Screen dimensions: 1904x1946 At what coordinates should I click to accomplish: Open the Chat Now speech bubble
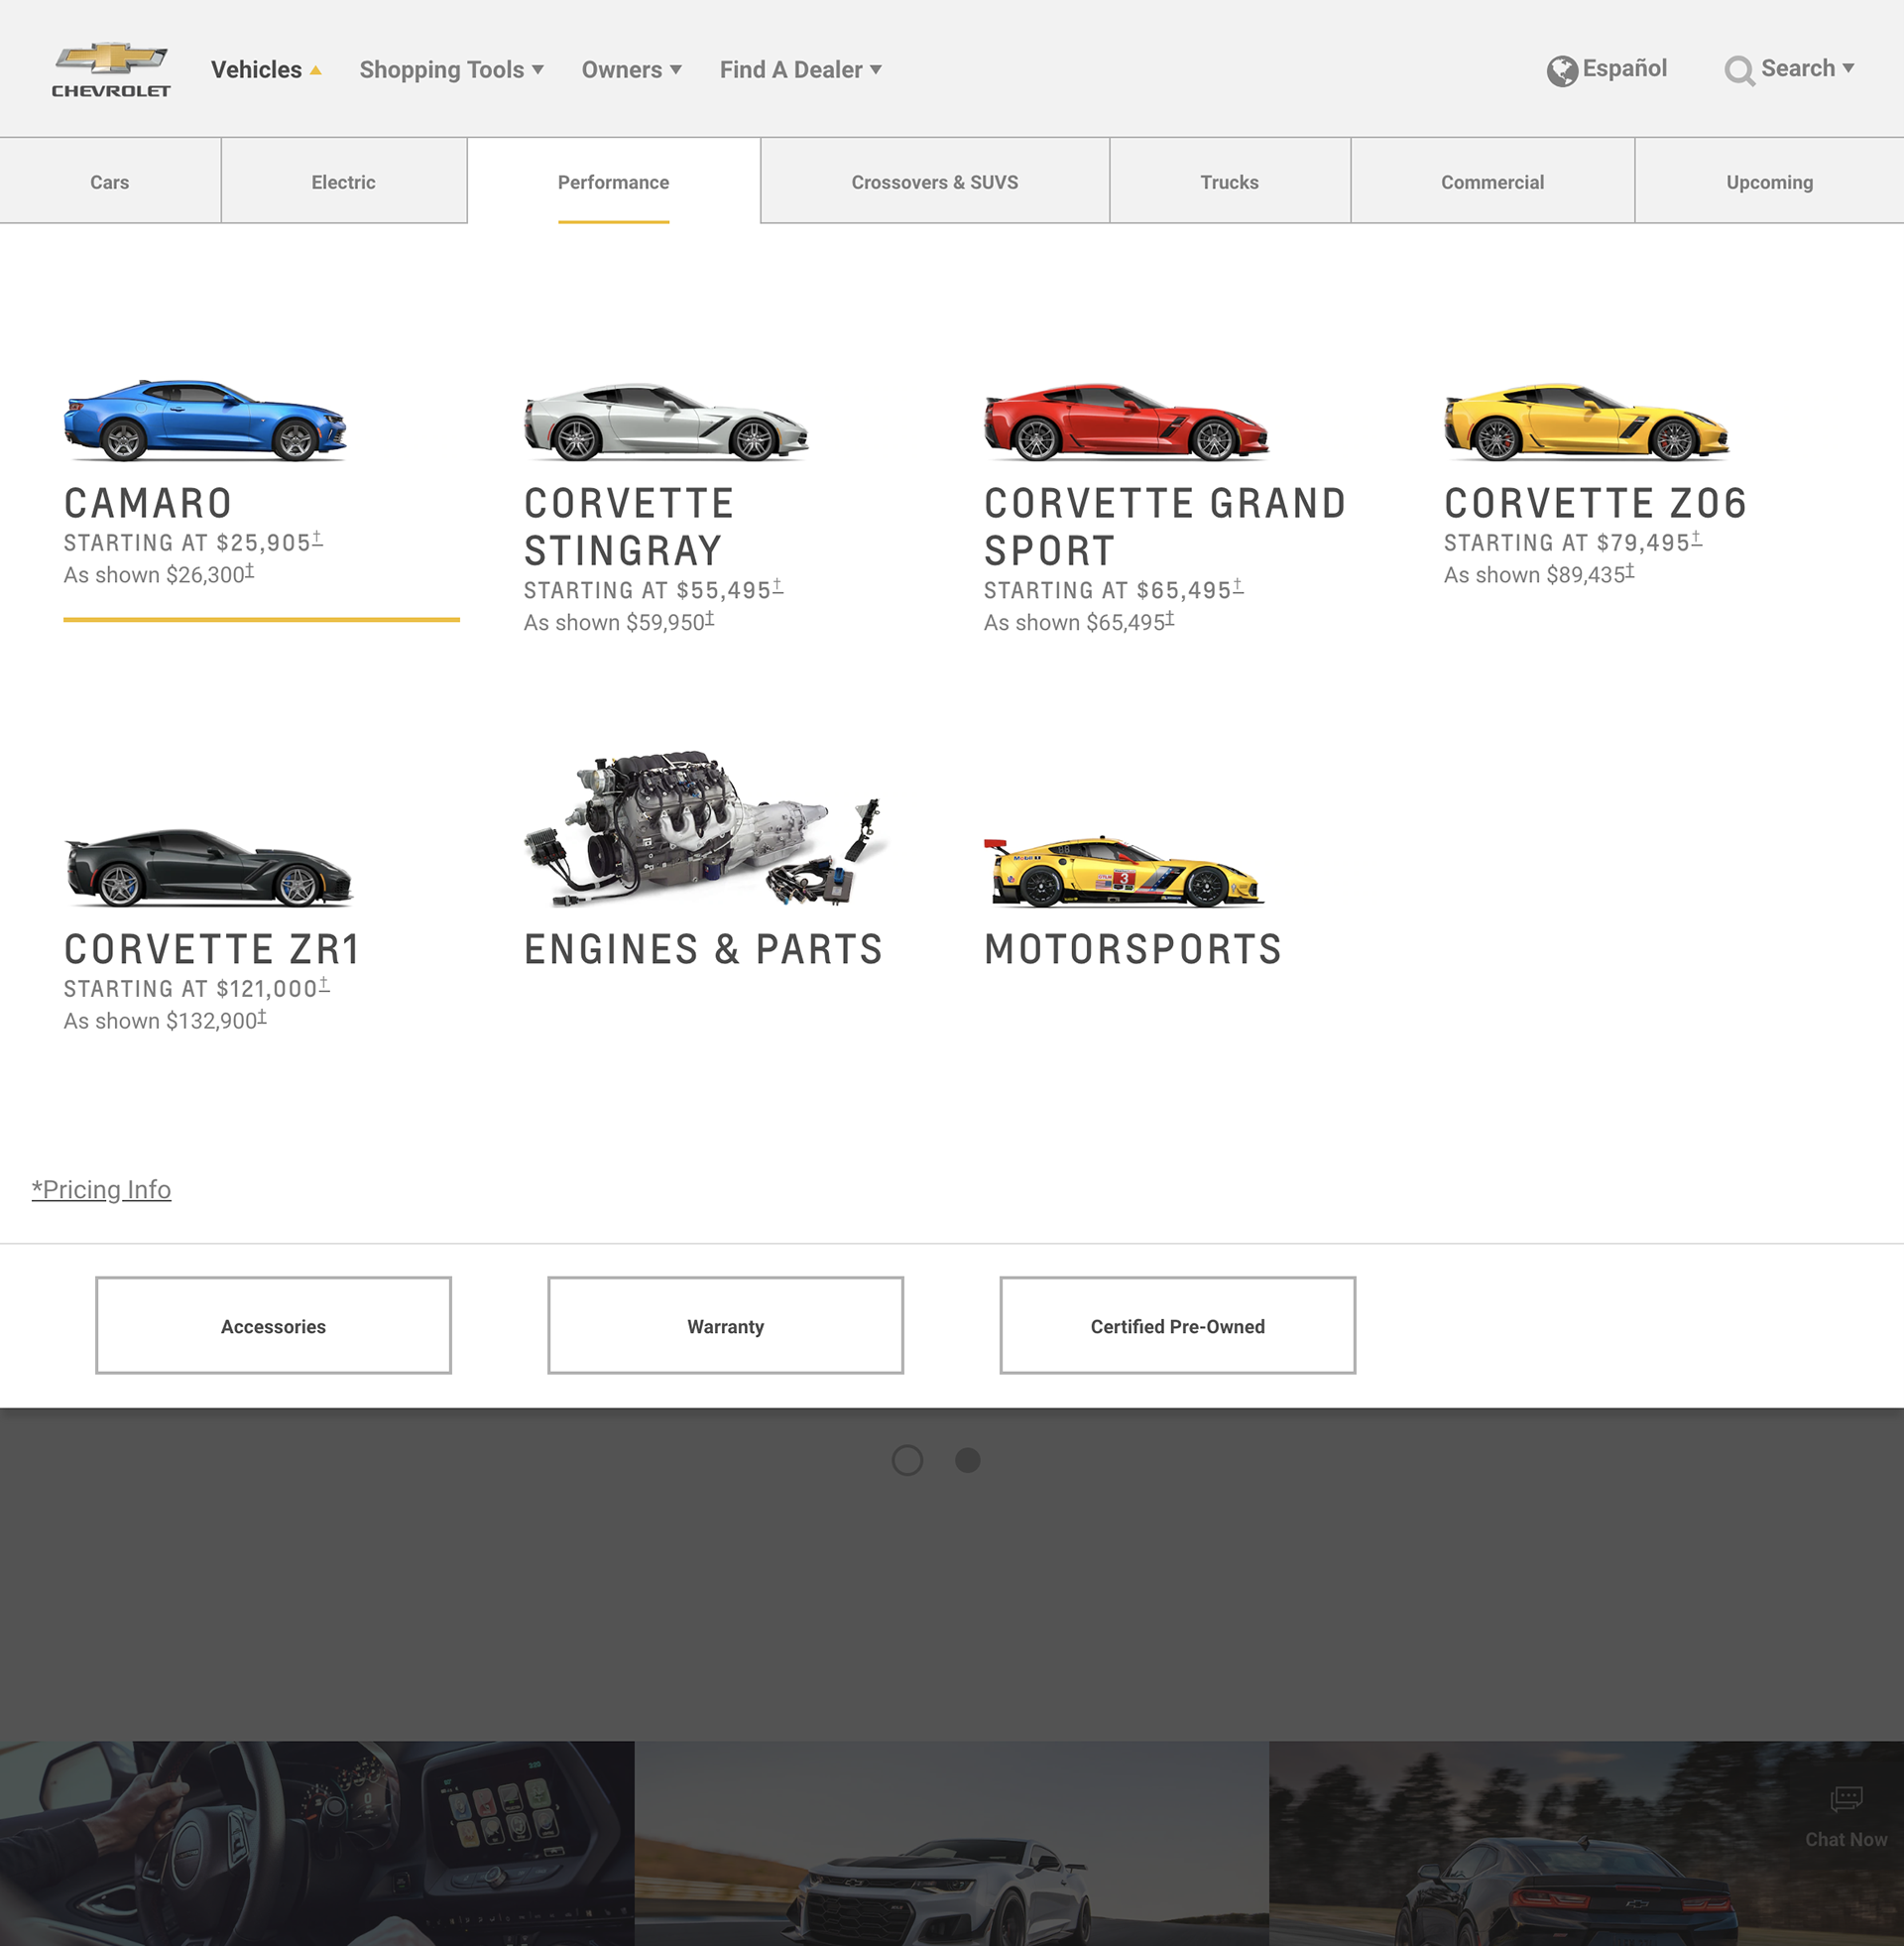coord(1846,1800)
